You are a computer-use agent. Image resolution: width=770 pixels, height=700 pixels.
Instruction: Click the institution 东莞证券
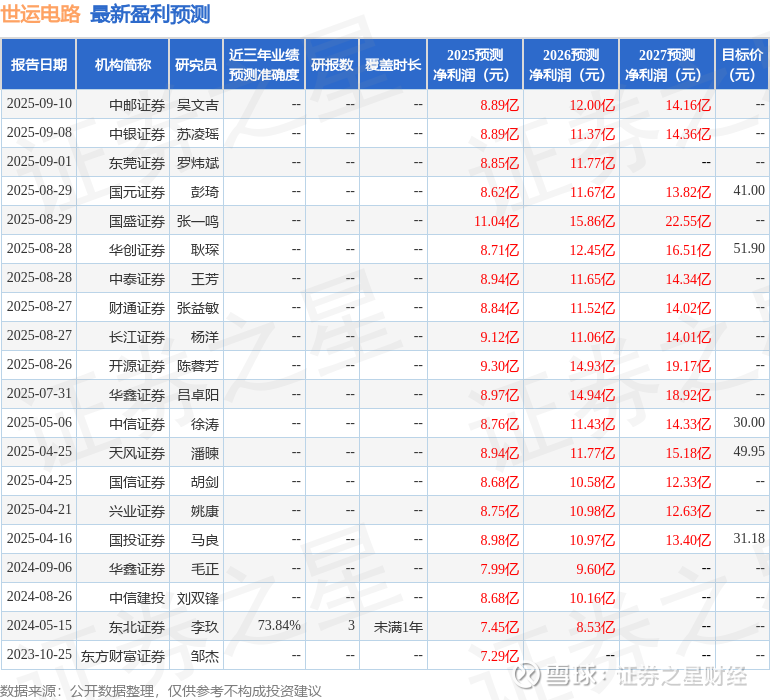(x=137, y=163)
